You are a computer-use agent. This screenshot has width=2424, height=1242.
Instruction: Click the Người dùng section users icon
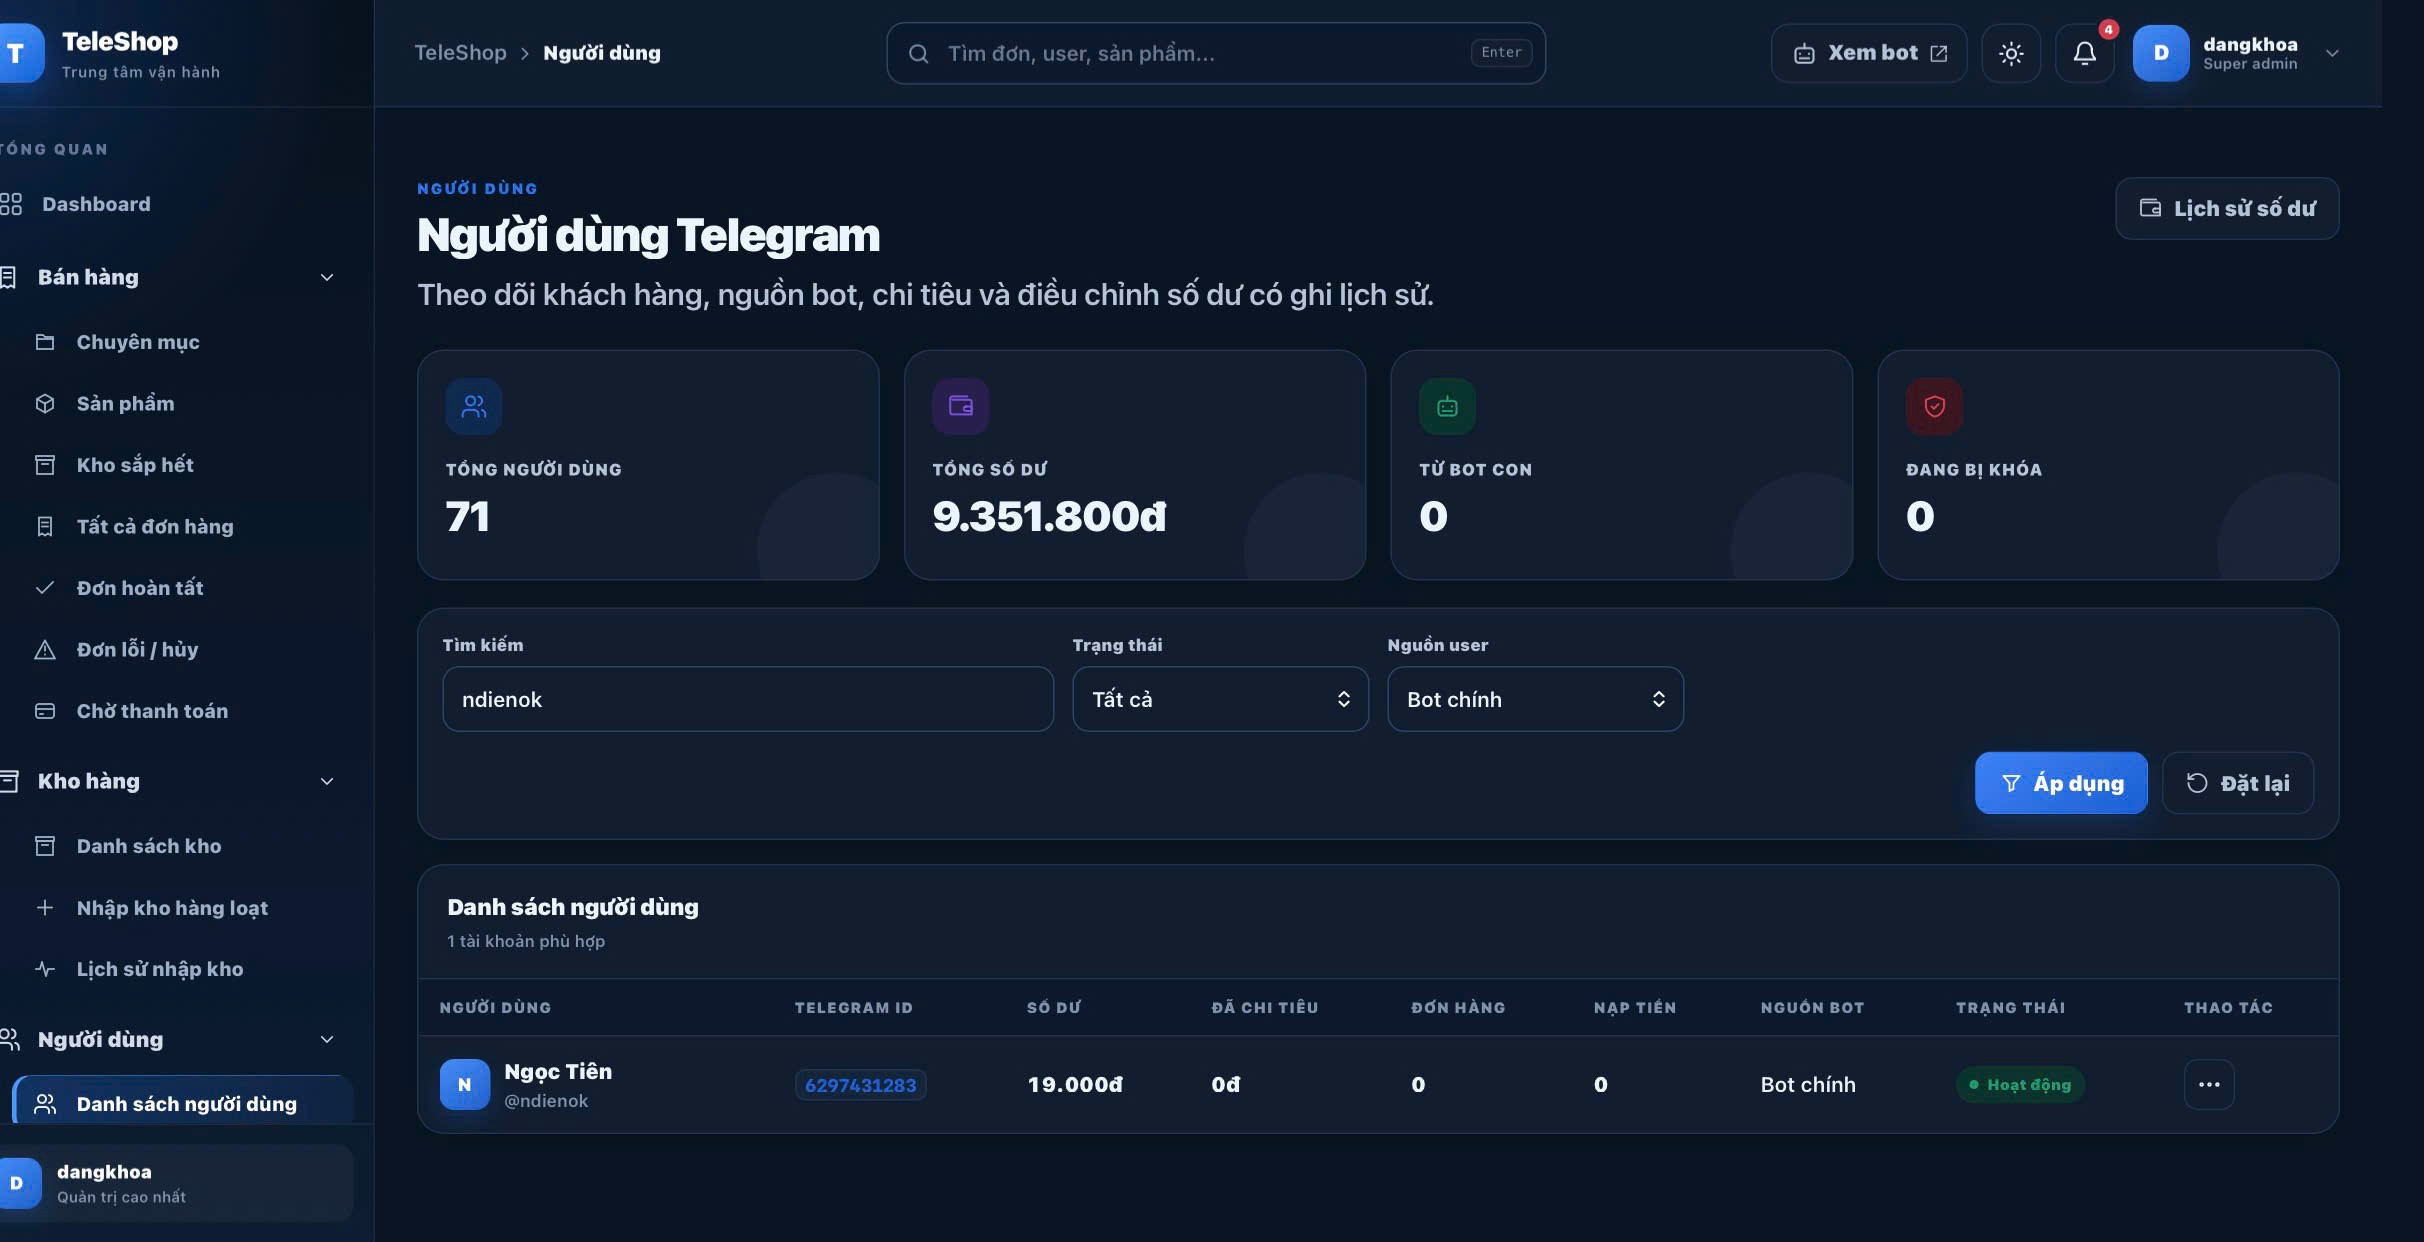(10, 1039)
